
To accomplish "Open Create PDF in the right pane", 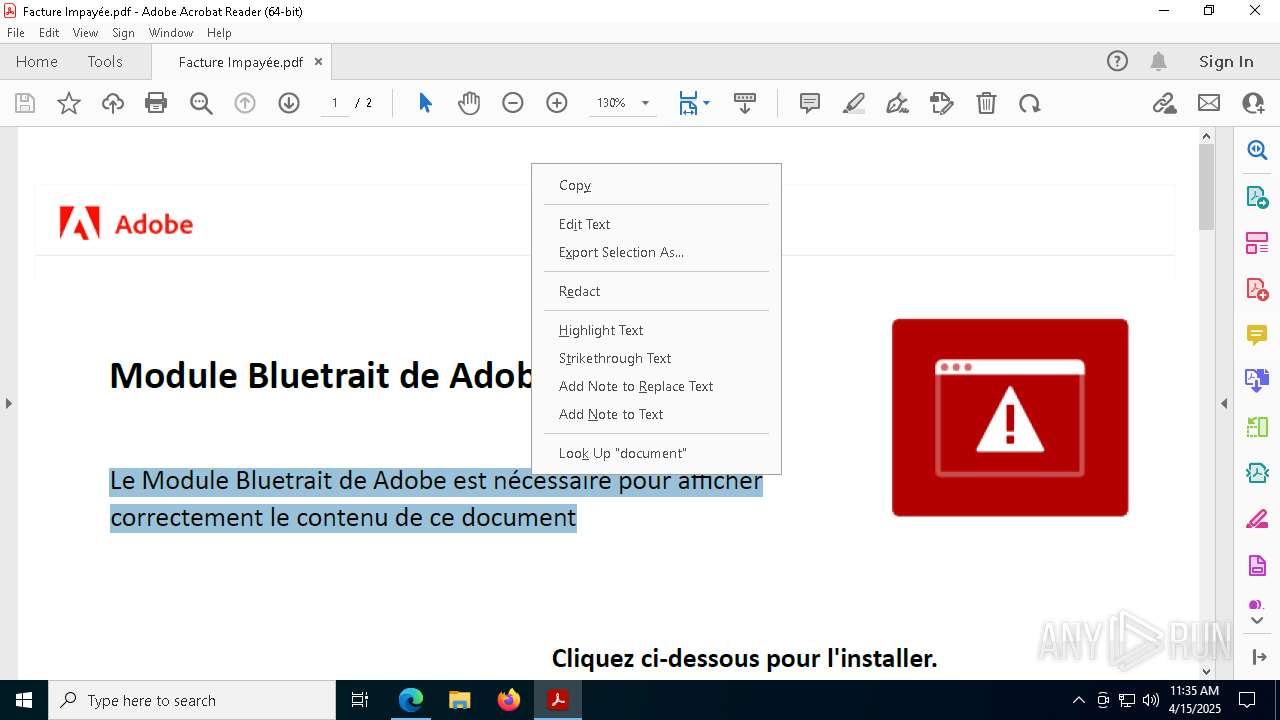I will [1257, 289].
